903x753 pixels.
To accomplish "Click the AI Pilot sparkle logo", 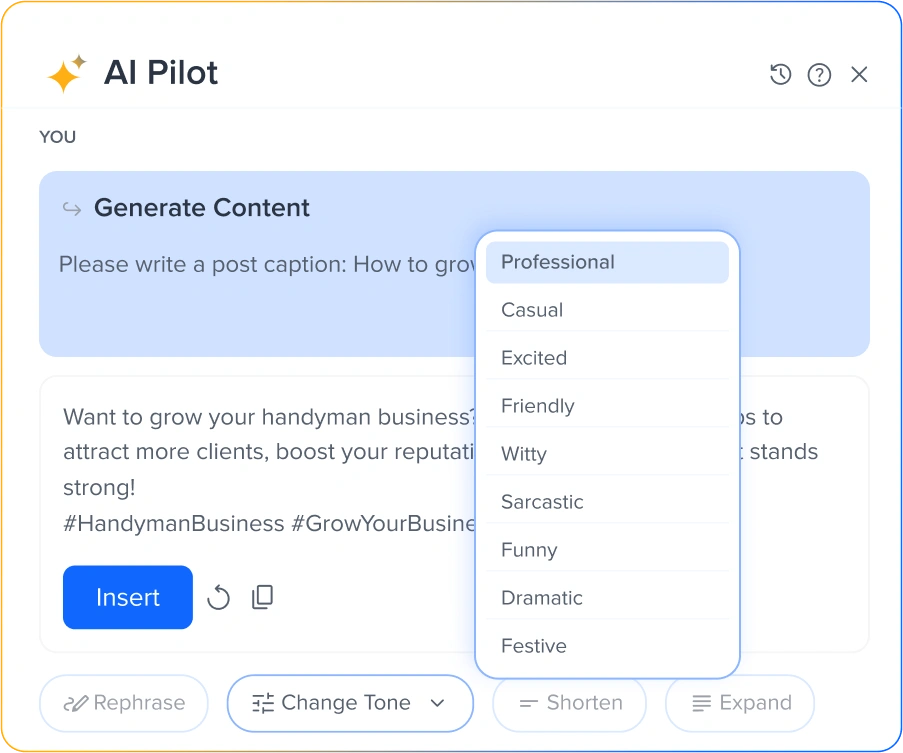I will pos(66,74).
